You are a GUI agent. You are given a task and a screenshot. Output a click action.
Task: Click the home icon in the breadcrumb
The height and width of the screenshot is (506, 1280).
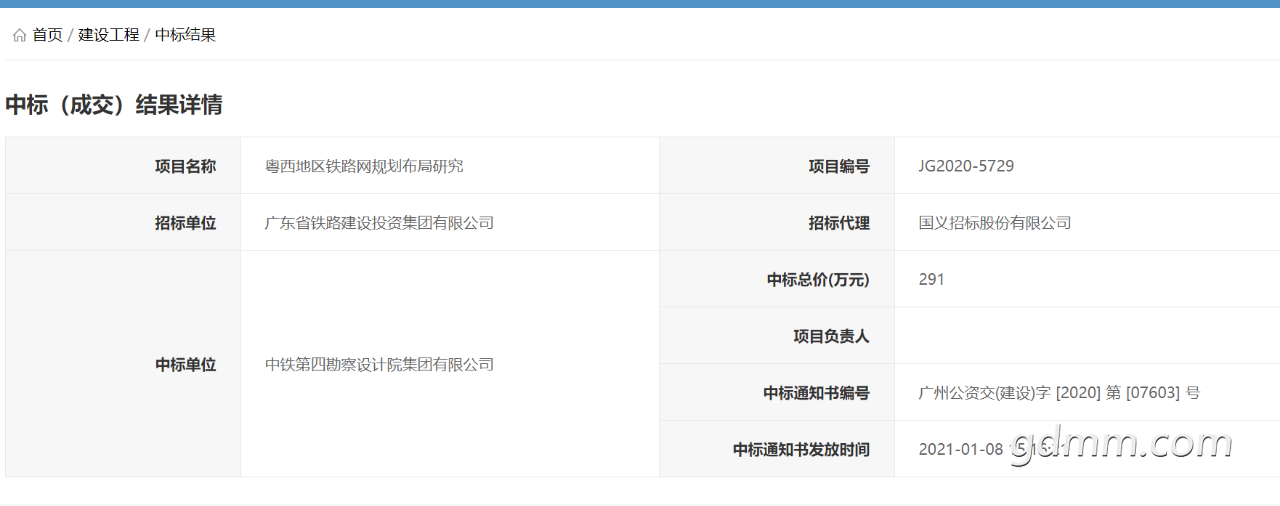(19, 35)
